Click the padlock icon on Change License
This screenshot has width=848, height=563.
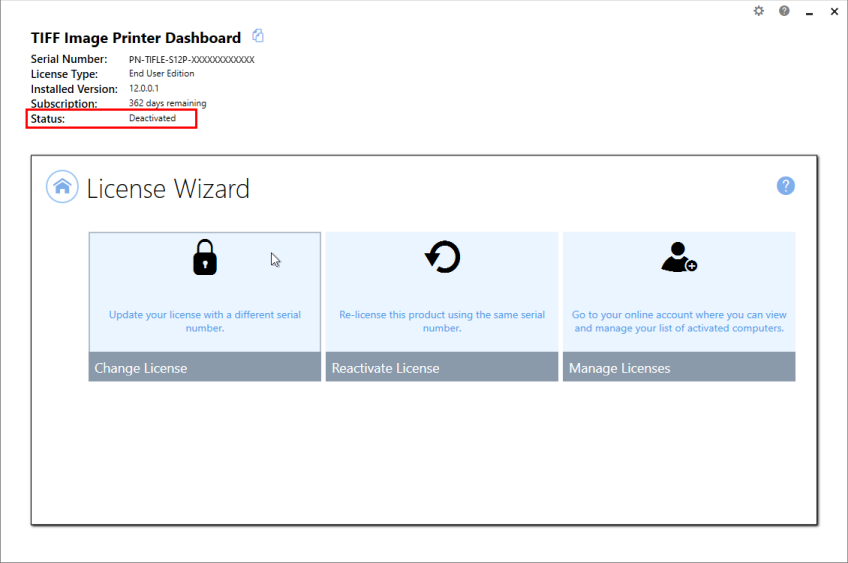click(x=205, y=257)
